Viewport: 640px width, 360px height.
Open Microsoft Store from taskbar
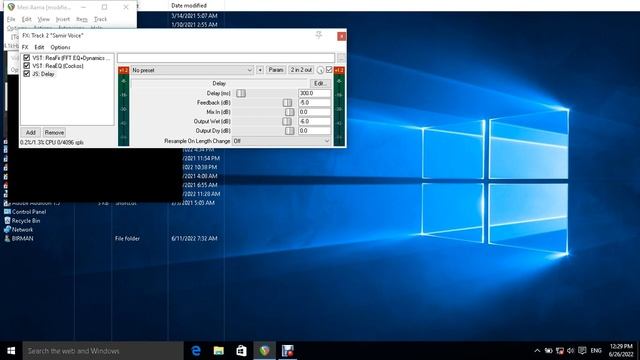coord(241,351)
